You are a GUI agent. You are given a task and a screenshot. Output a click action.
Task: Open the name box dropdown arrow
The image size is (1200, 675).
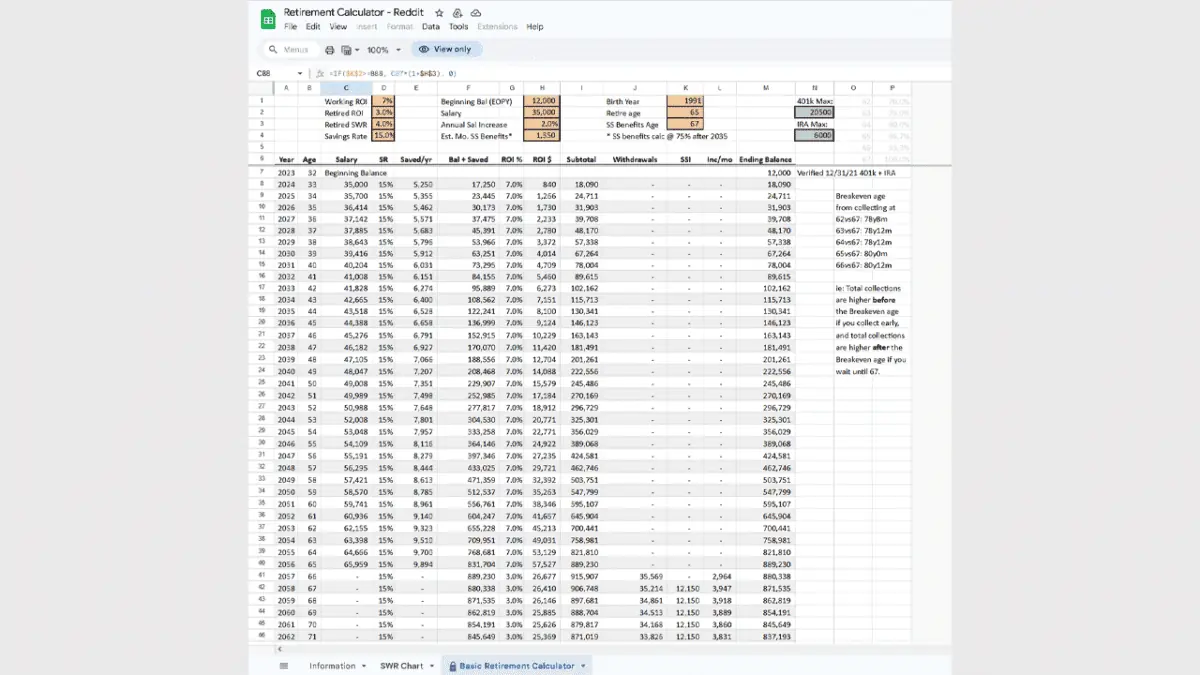click(x=300, y=74)
